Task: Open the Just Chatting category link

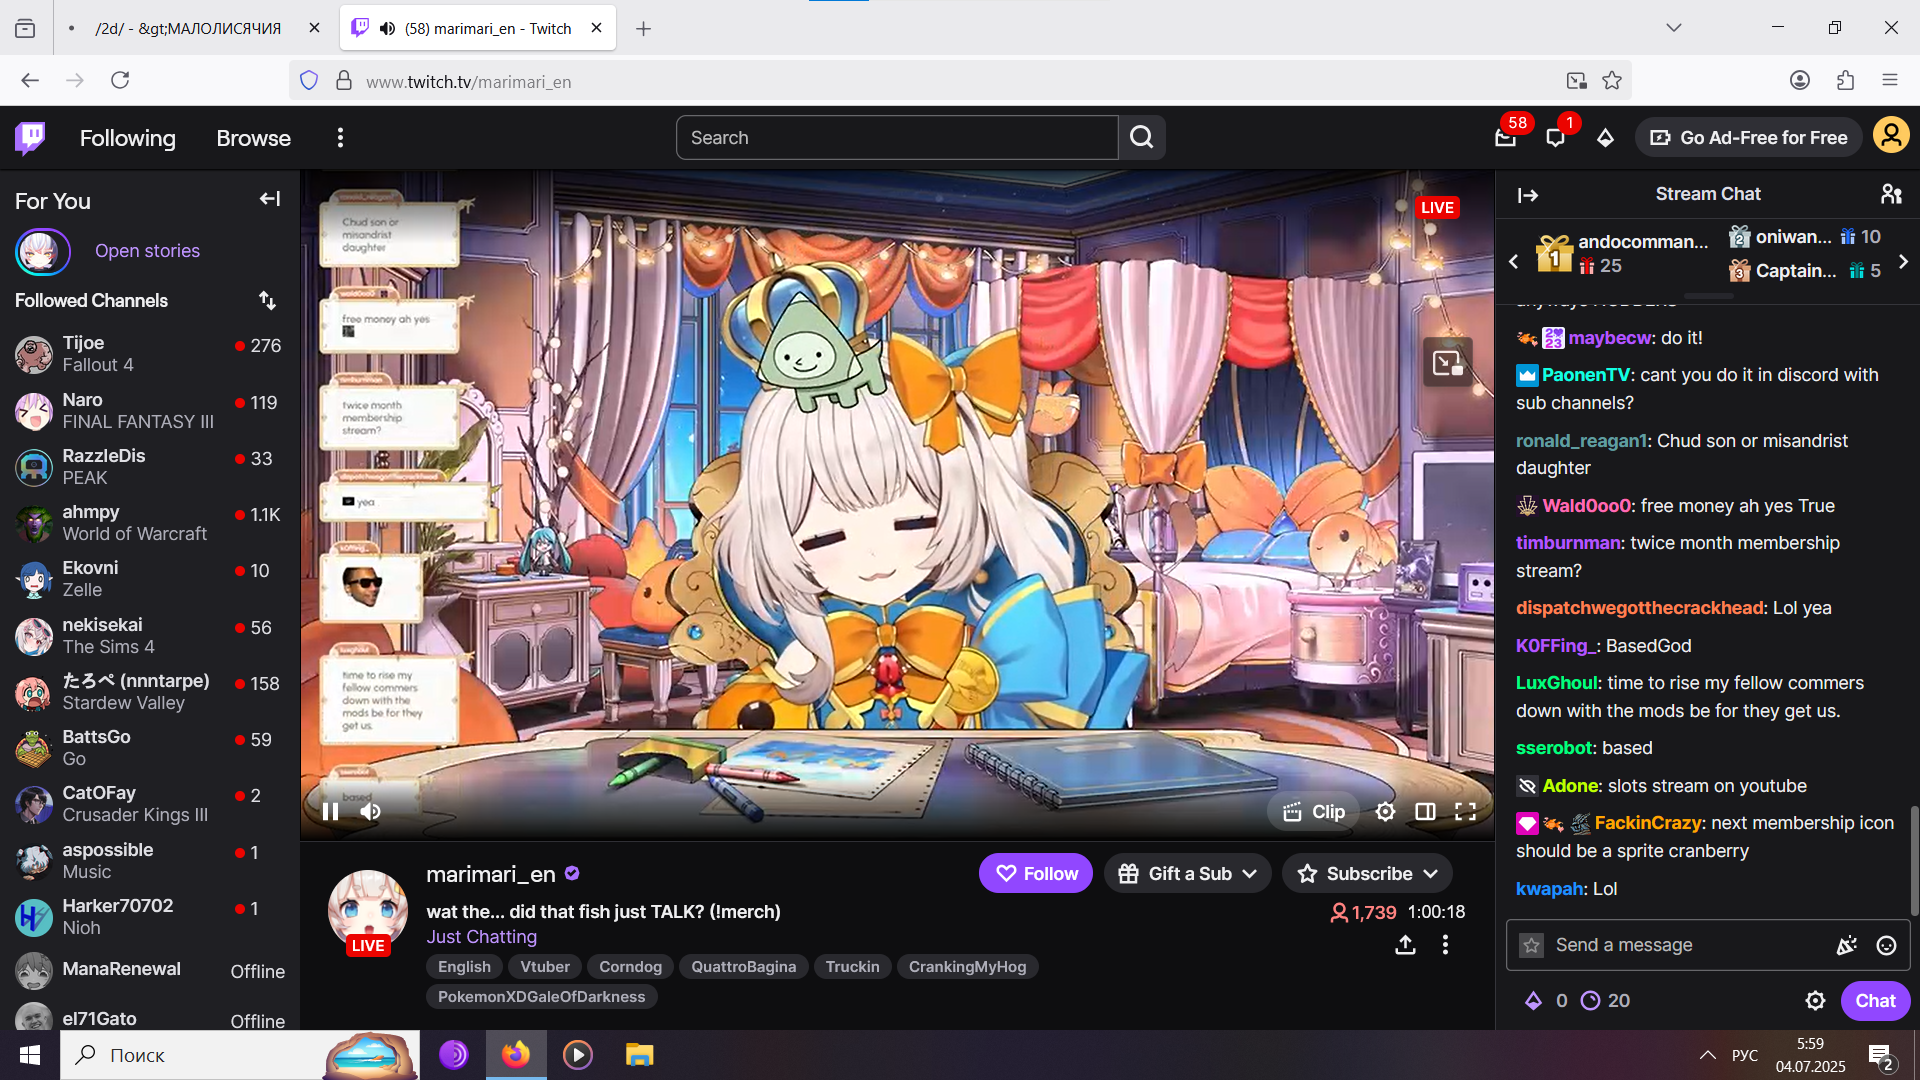Action: coord(481,937)
